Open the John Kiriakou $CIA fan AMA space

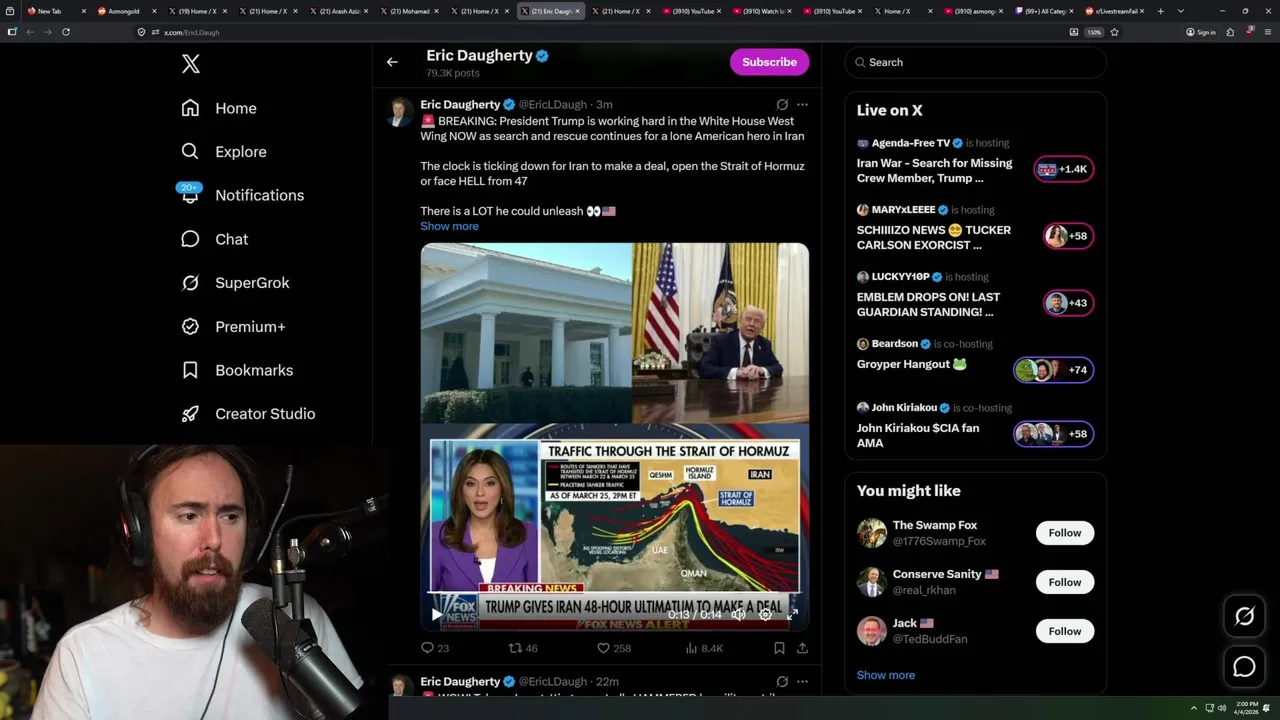point(975,427)
